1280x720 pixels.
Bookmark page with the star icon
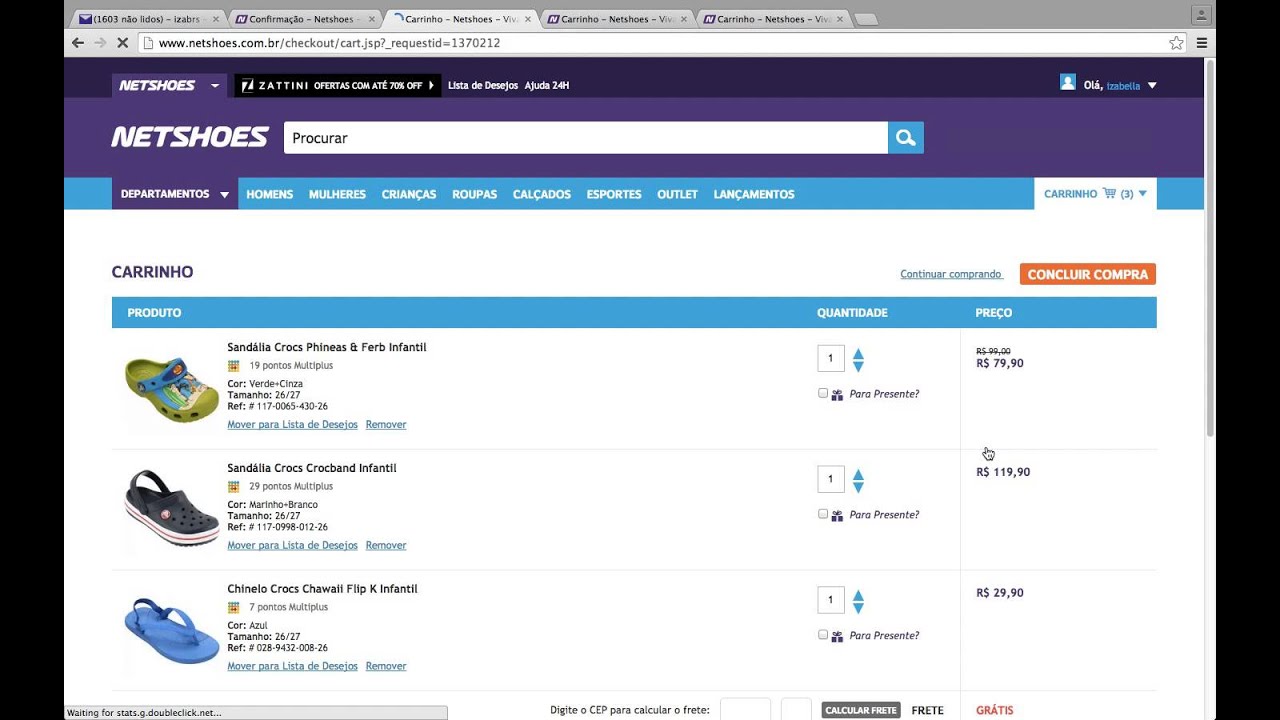click(1176, 43)
